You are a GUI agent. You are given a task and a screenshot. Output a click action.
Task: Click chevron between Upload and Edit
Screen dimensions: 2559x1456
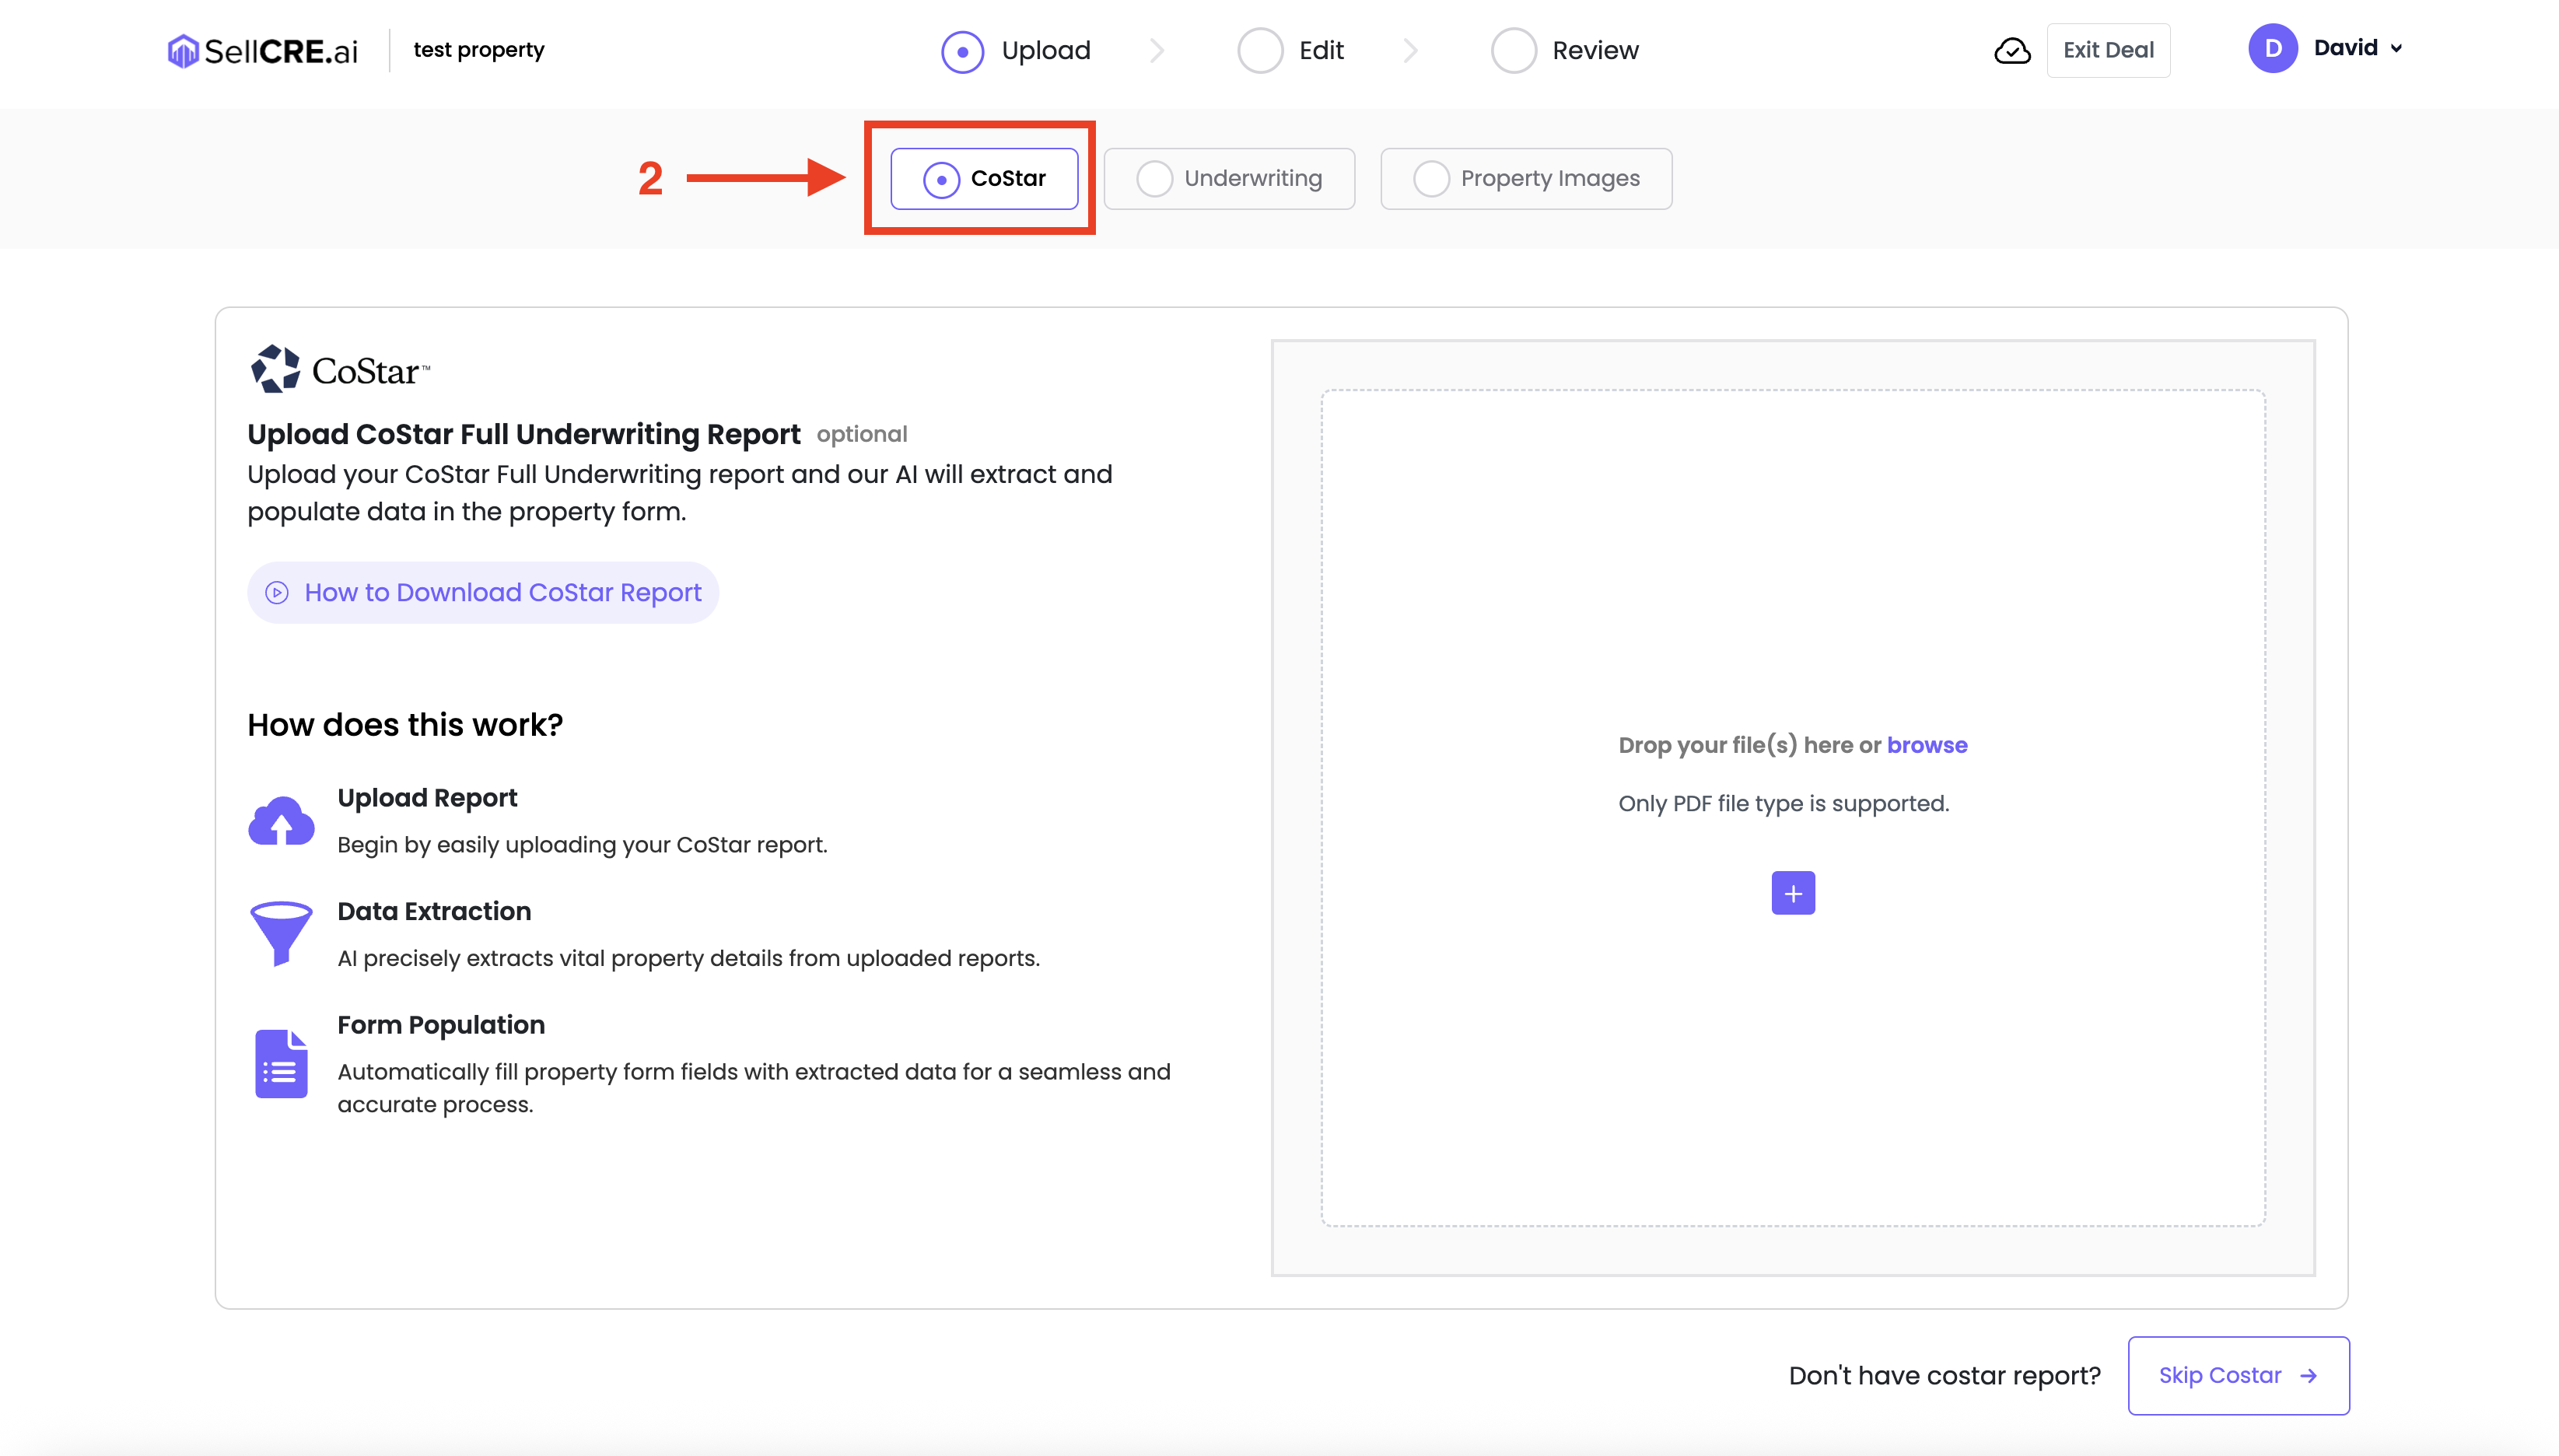[1157, 50]
